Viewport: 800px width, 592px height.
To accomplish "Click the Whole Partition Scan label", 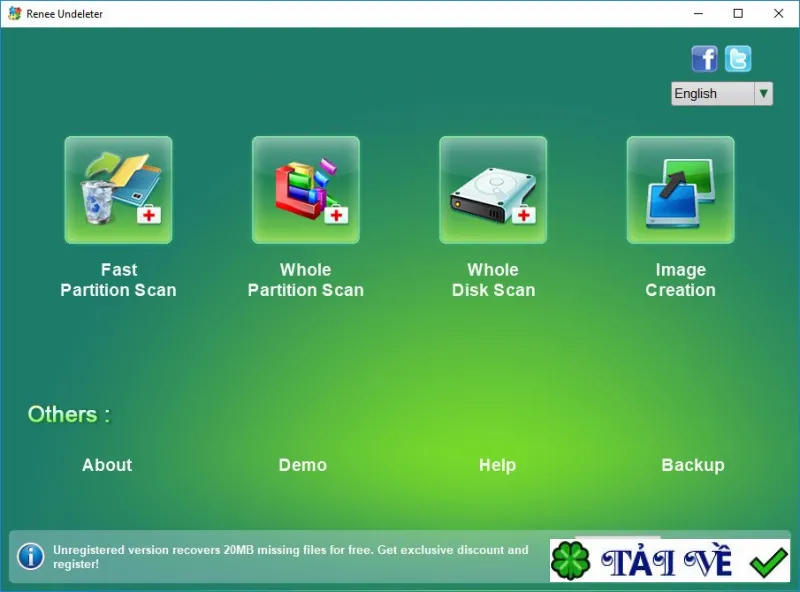I will [x=306, y=280].
